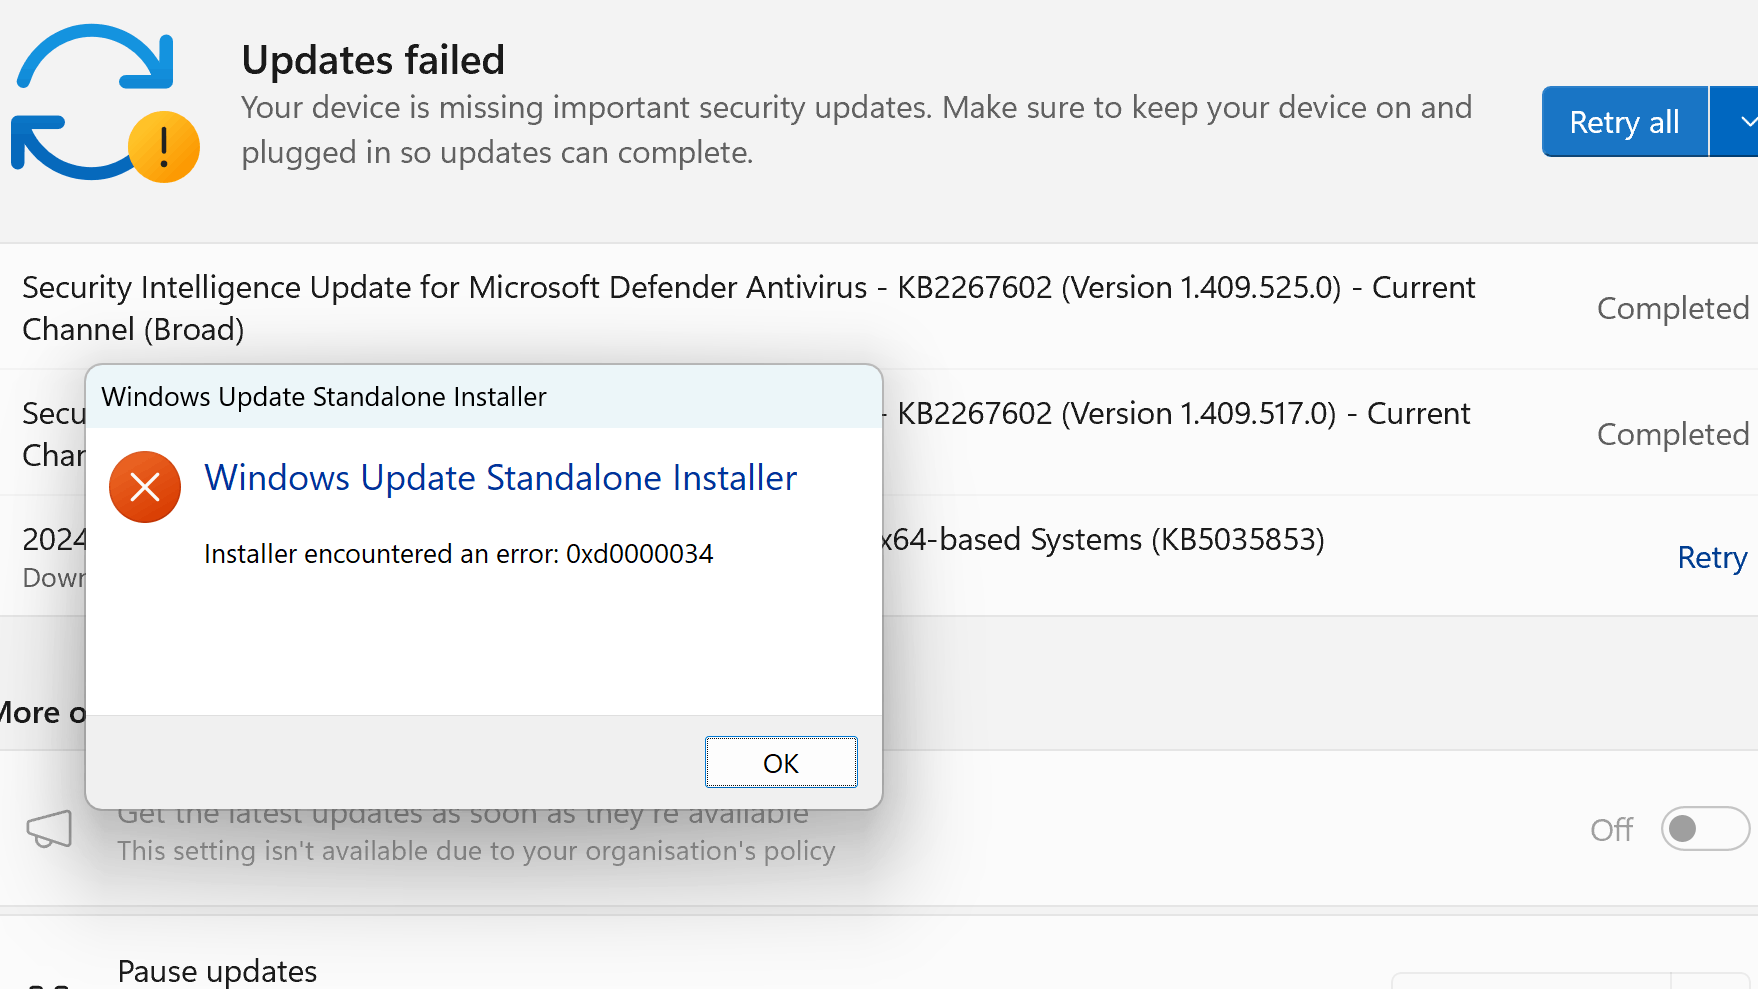Toggle 'Get the latest updates' switch
The width and height of the screenshot is (1758, 989).
[1704, 829]
